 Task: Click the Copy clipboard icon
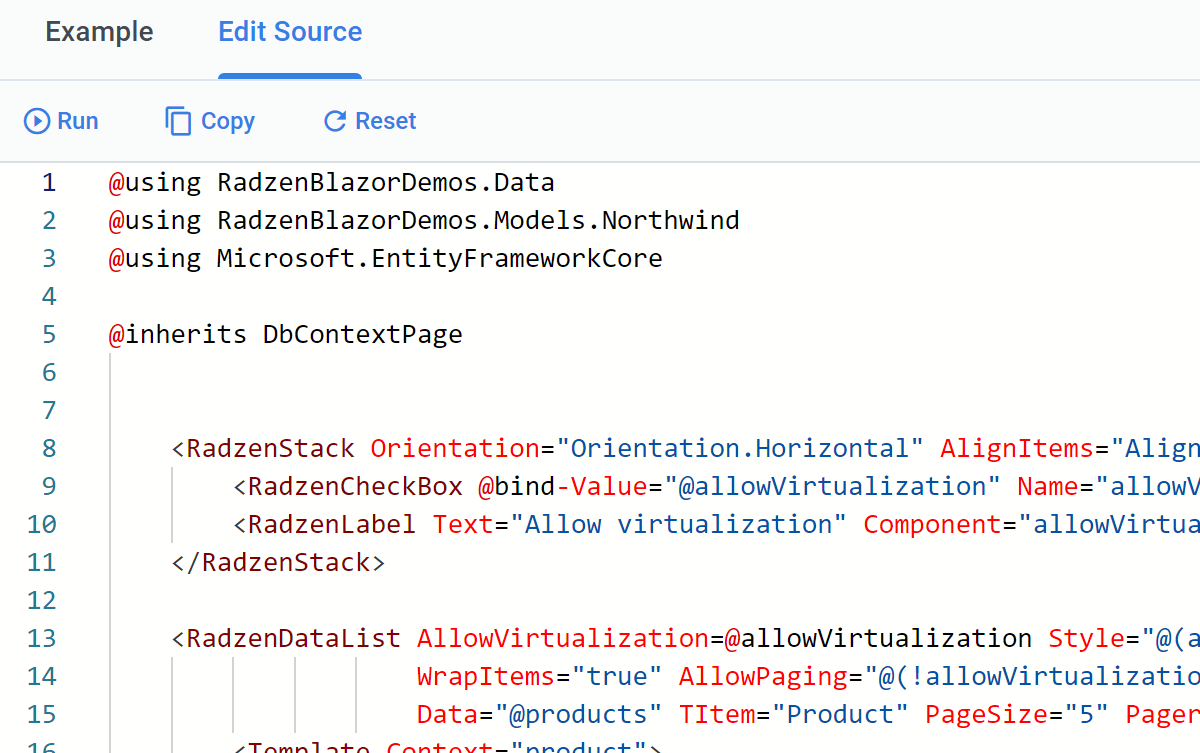click(178, 120)
